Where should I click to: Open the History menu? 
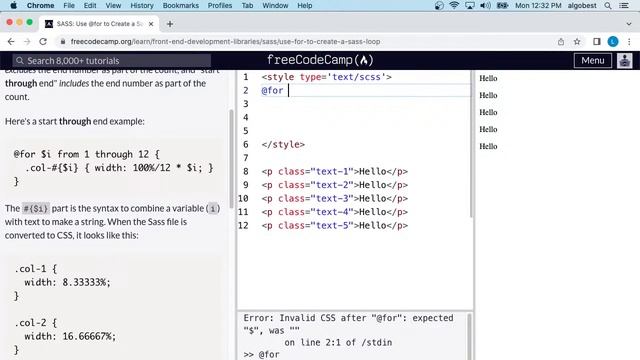(142, 5)
